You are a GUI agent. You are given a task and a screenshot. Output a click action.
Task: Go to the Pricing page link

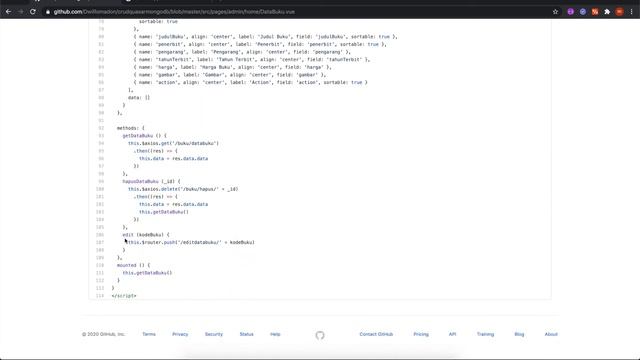[421, 334]
